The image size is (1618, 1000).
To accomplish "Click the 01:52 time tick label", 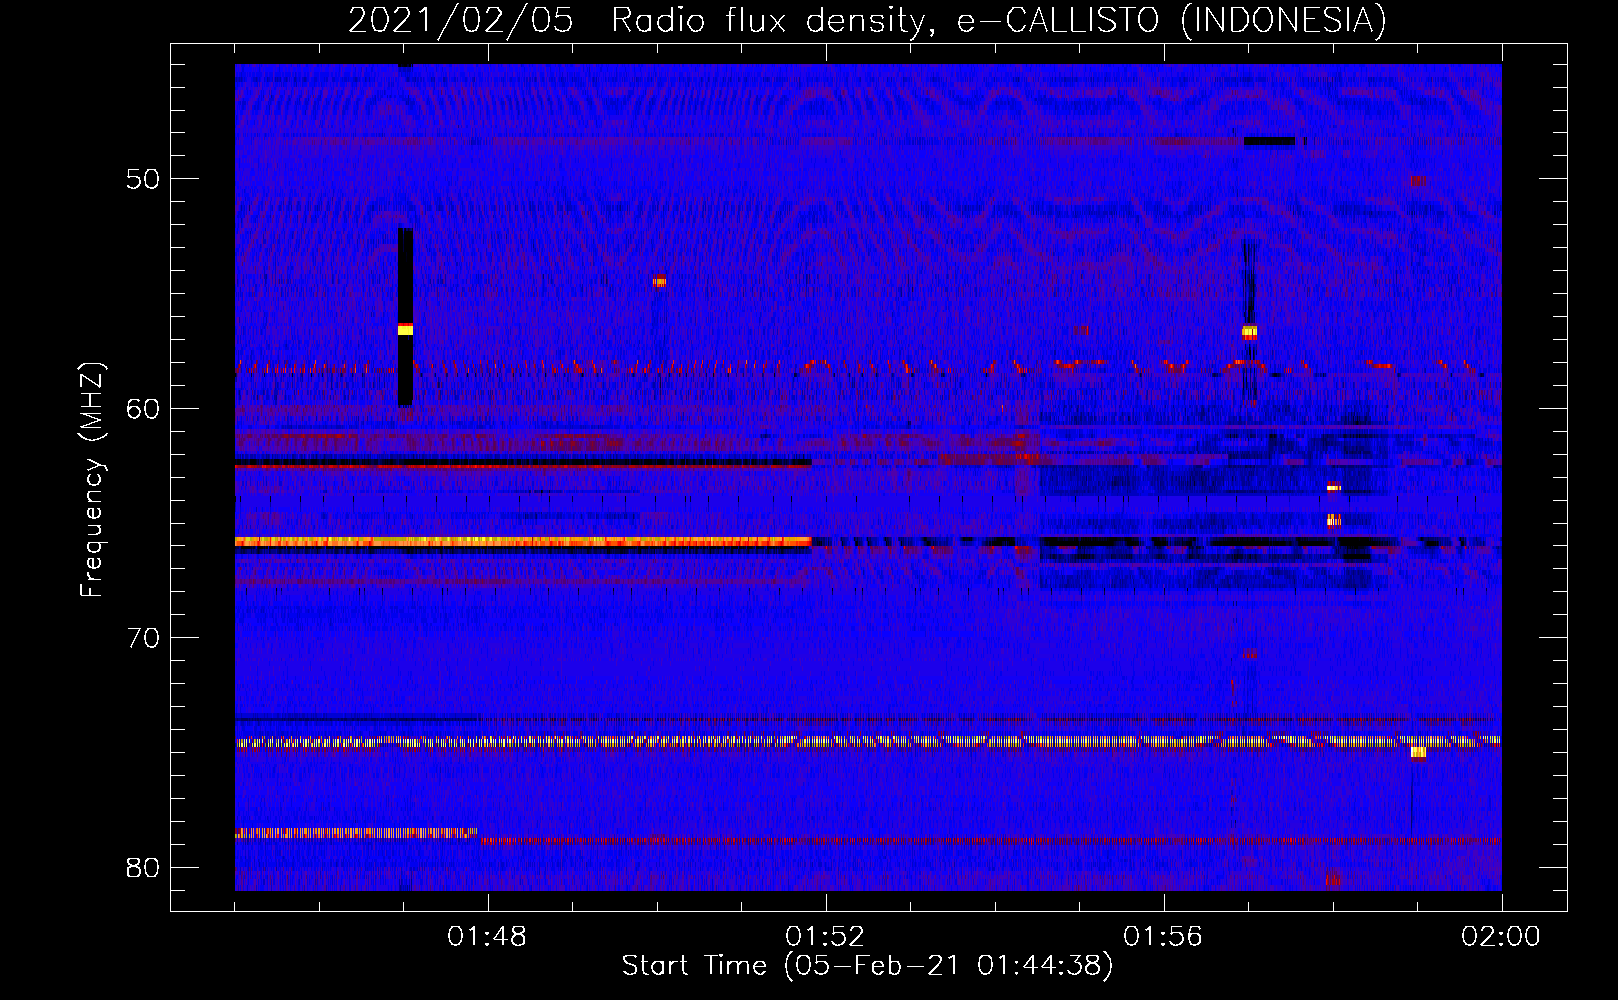I will pyautogui.click(x=825, y=937).
